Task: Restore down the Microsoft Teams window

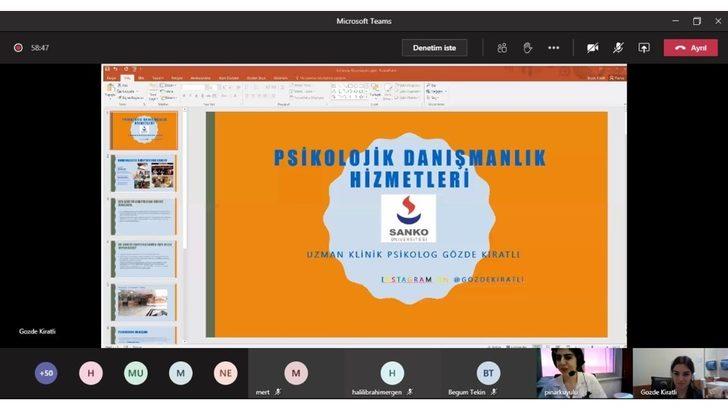Action: click(697, 21)
